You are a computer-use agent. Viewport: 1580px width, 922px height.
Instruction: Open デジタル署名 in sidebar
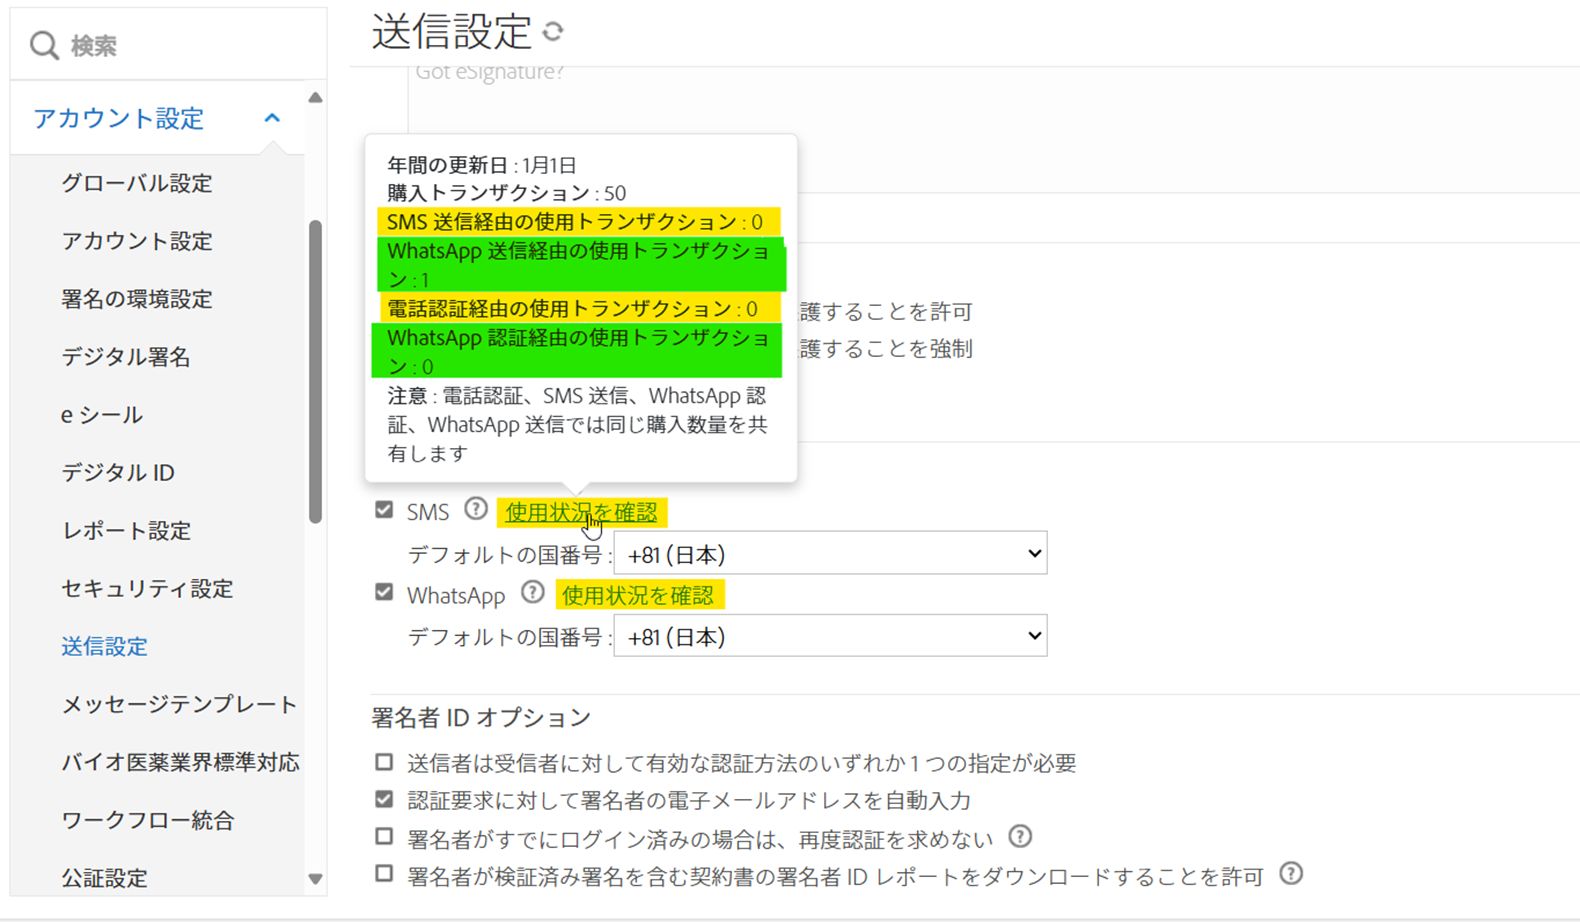click(126, 357)
